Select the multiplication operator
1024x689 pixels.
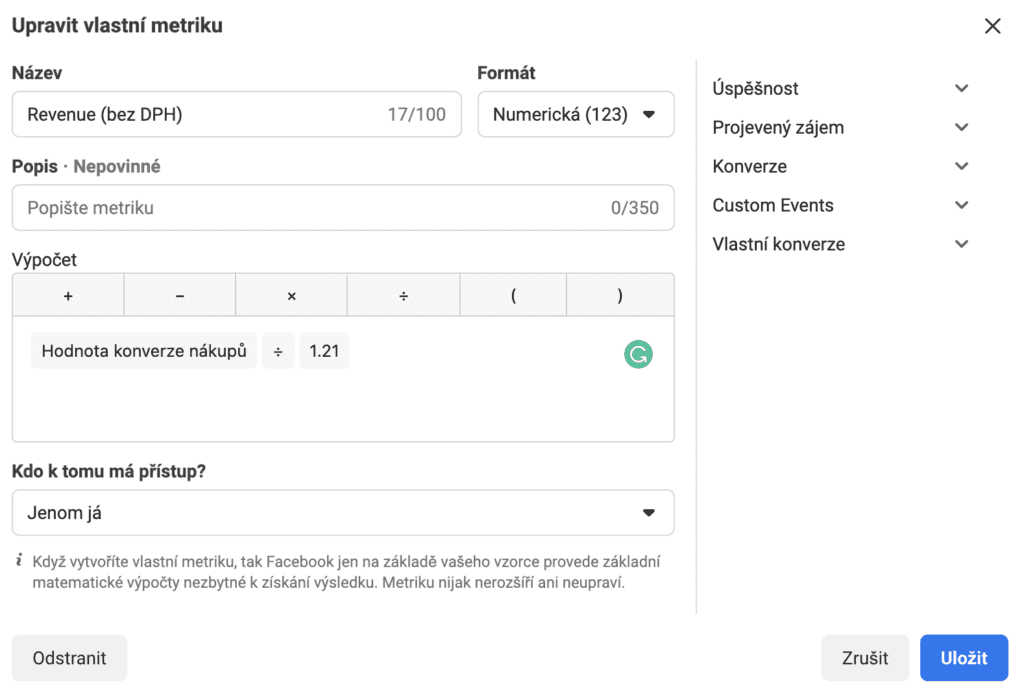tap(291, 295)
